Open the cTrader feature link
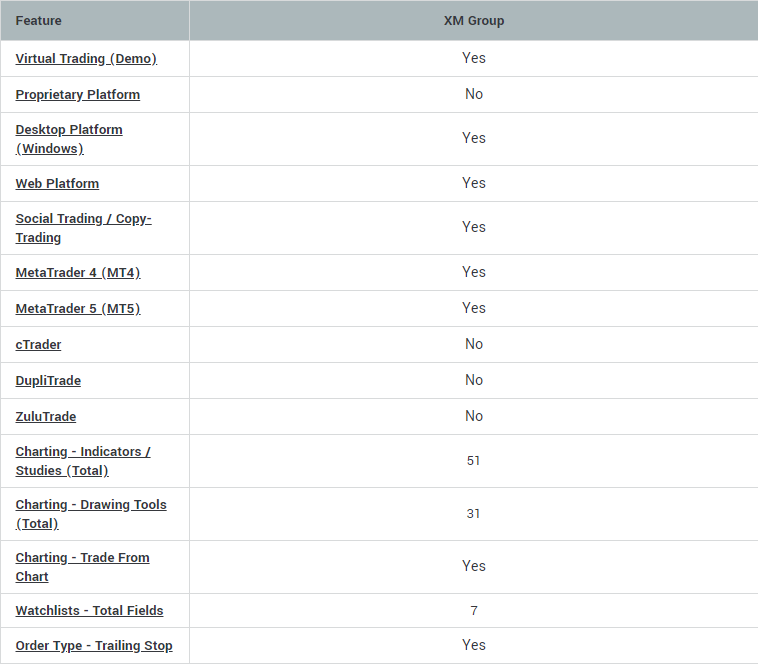The image size is (758, 667). coord(38,345)
